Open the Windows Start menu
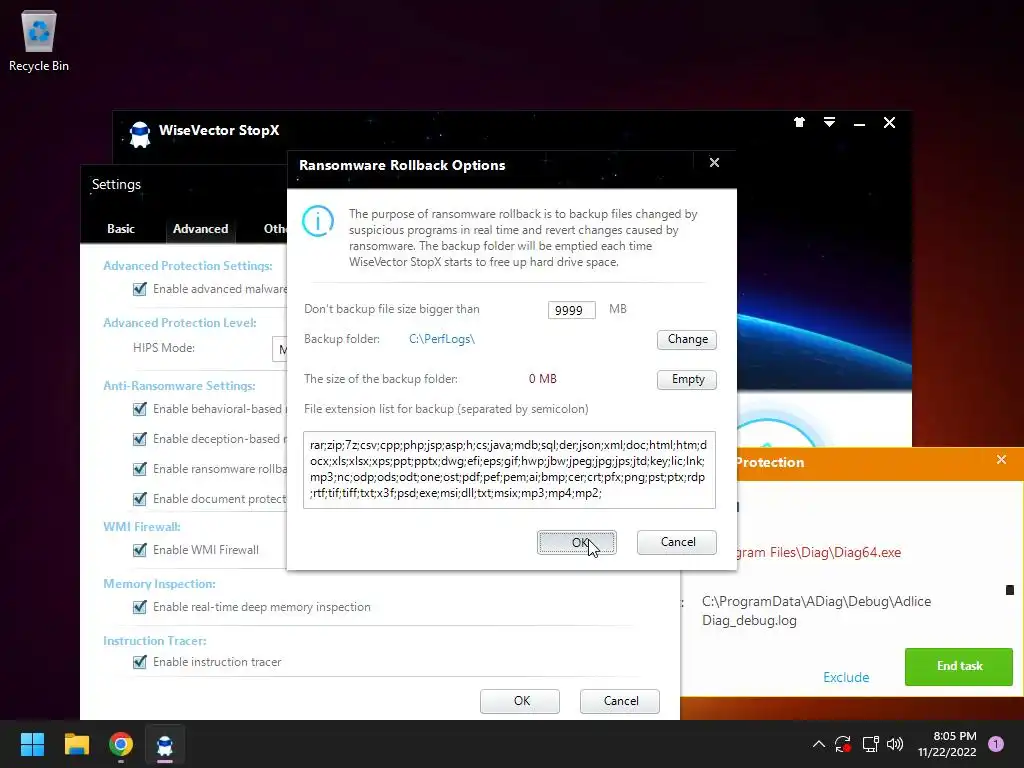Viewport: 1024px width, 768px height. (x=32, y=744)
